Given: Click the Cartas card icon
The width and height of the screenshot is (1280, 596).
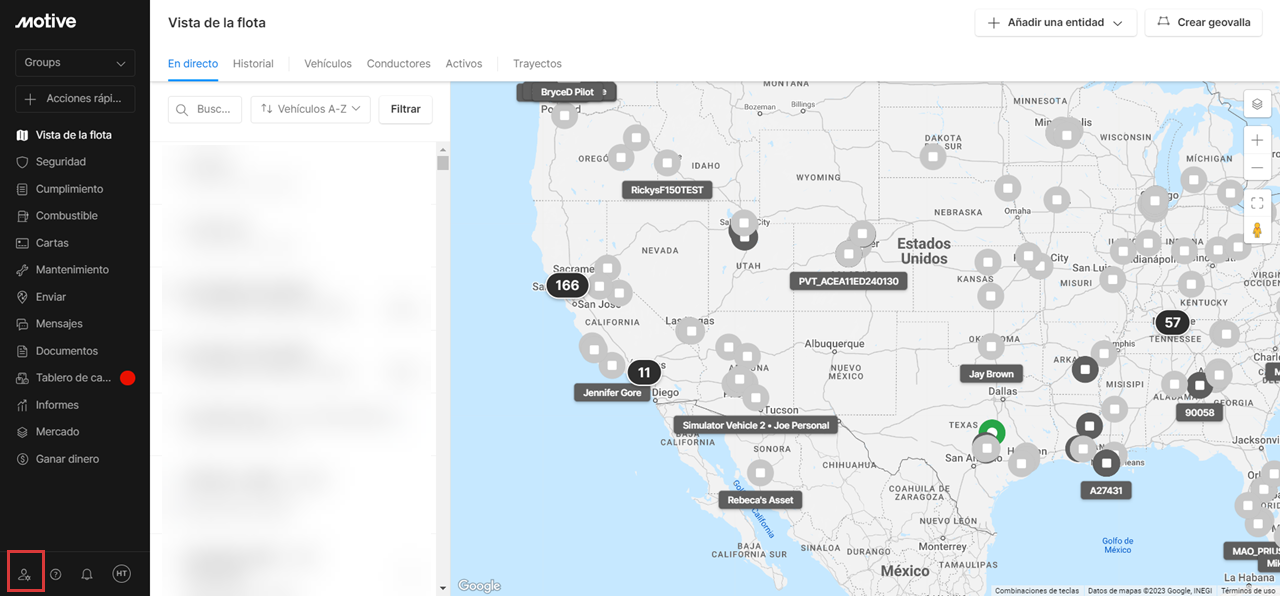Looking at the screenshot, I should 23,243.
